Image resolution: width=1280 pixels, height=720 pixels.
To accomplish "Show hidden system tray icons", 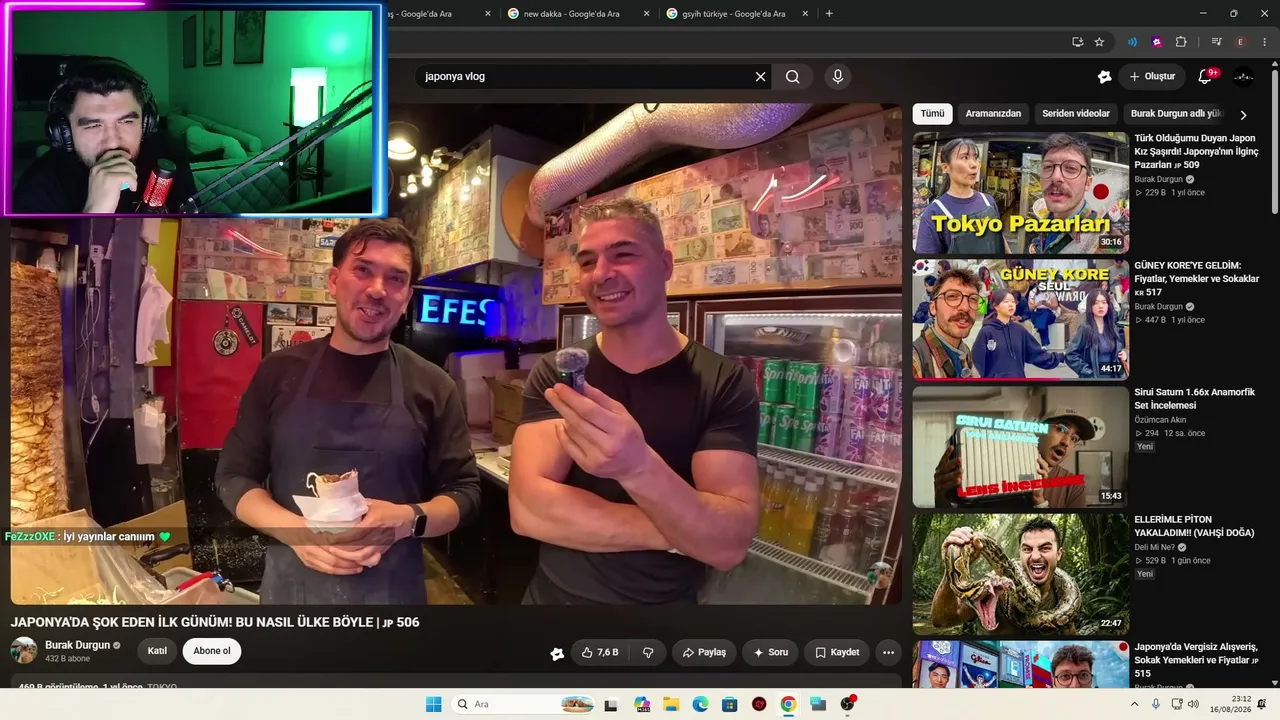I will pos(1134,704).
